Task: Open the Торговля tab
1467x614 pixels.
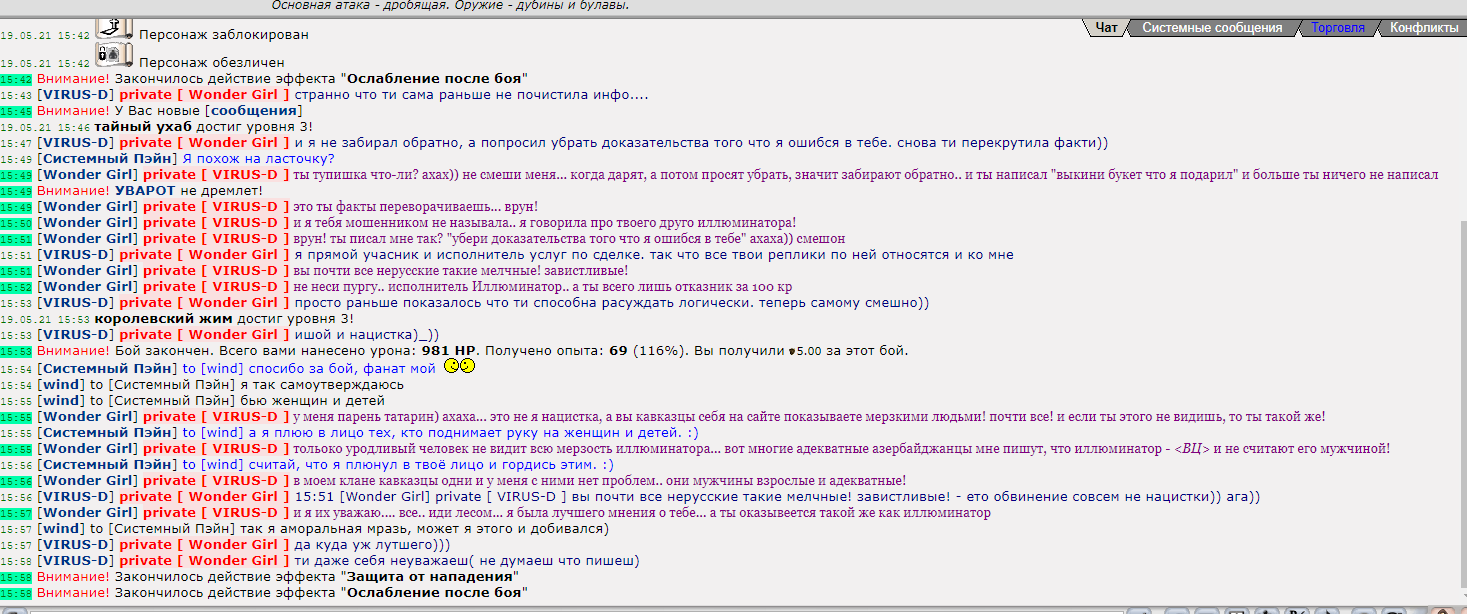Action: [1338, 28]
